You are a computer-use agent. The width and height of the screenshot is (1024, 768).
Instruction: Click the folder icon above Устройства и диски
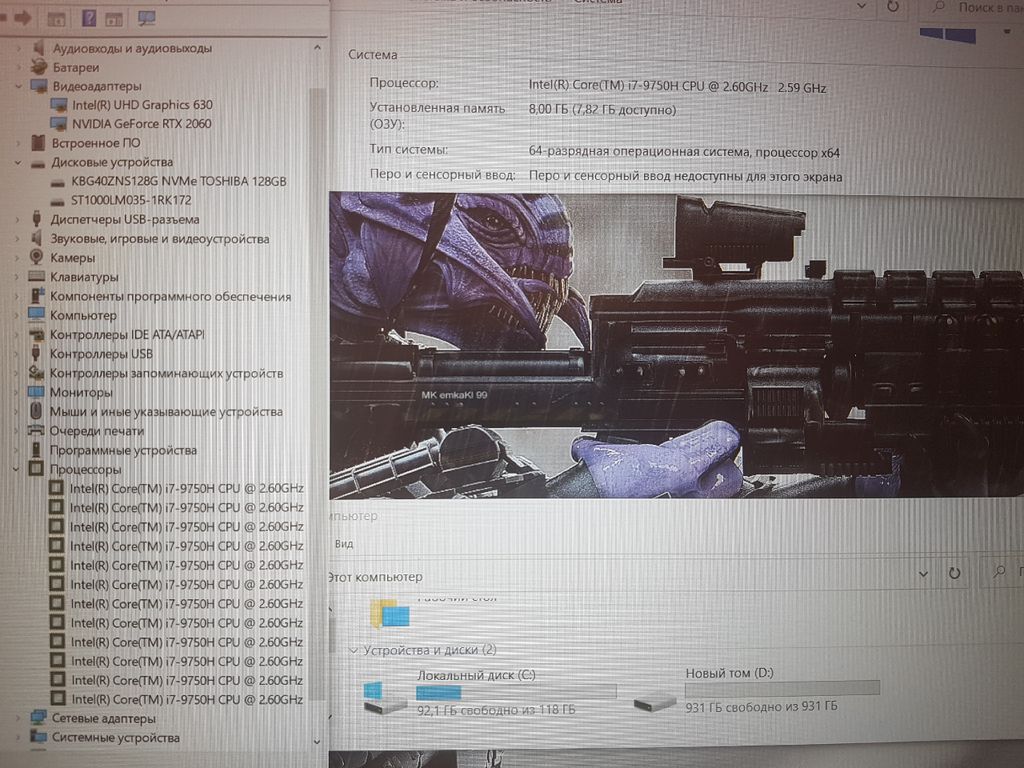click(390, 615)
